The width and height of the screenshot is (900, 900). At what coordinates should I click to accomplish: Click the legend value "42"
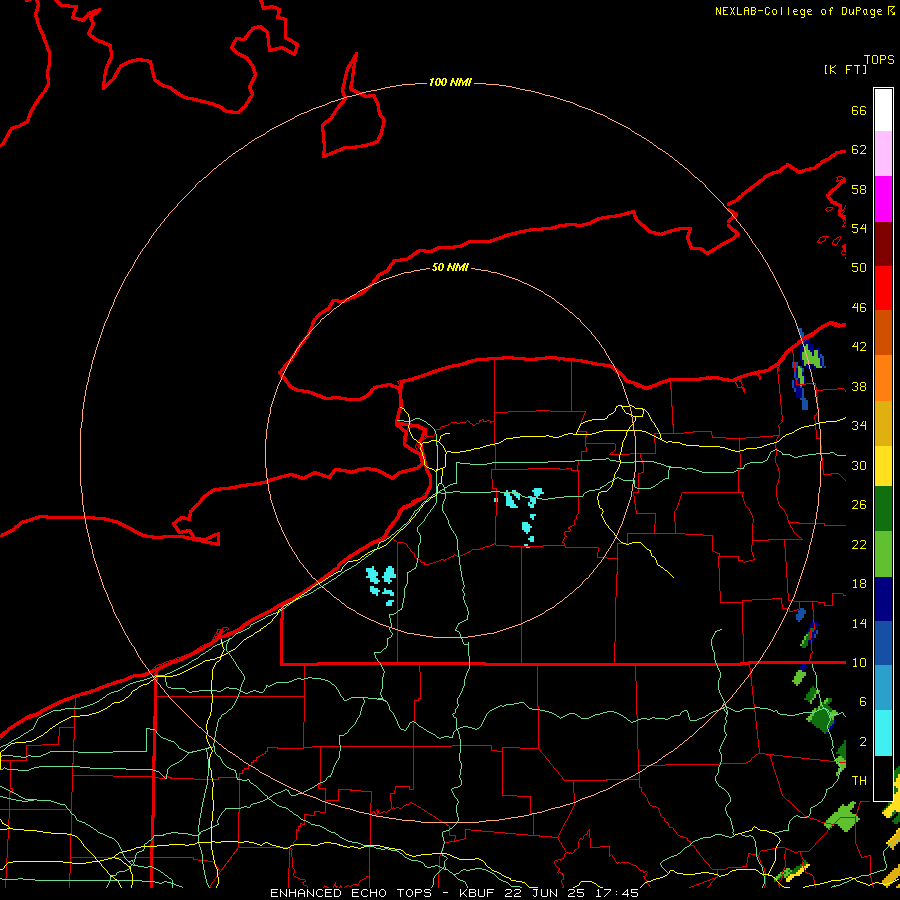click(x=859, y=347)
